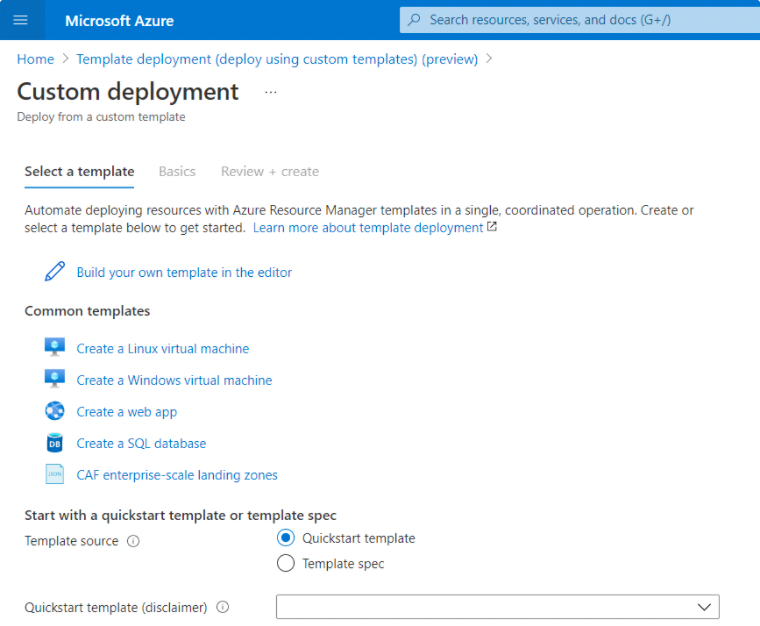
Task: Click the pencil icon for template editor
Action: 55,272
